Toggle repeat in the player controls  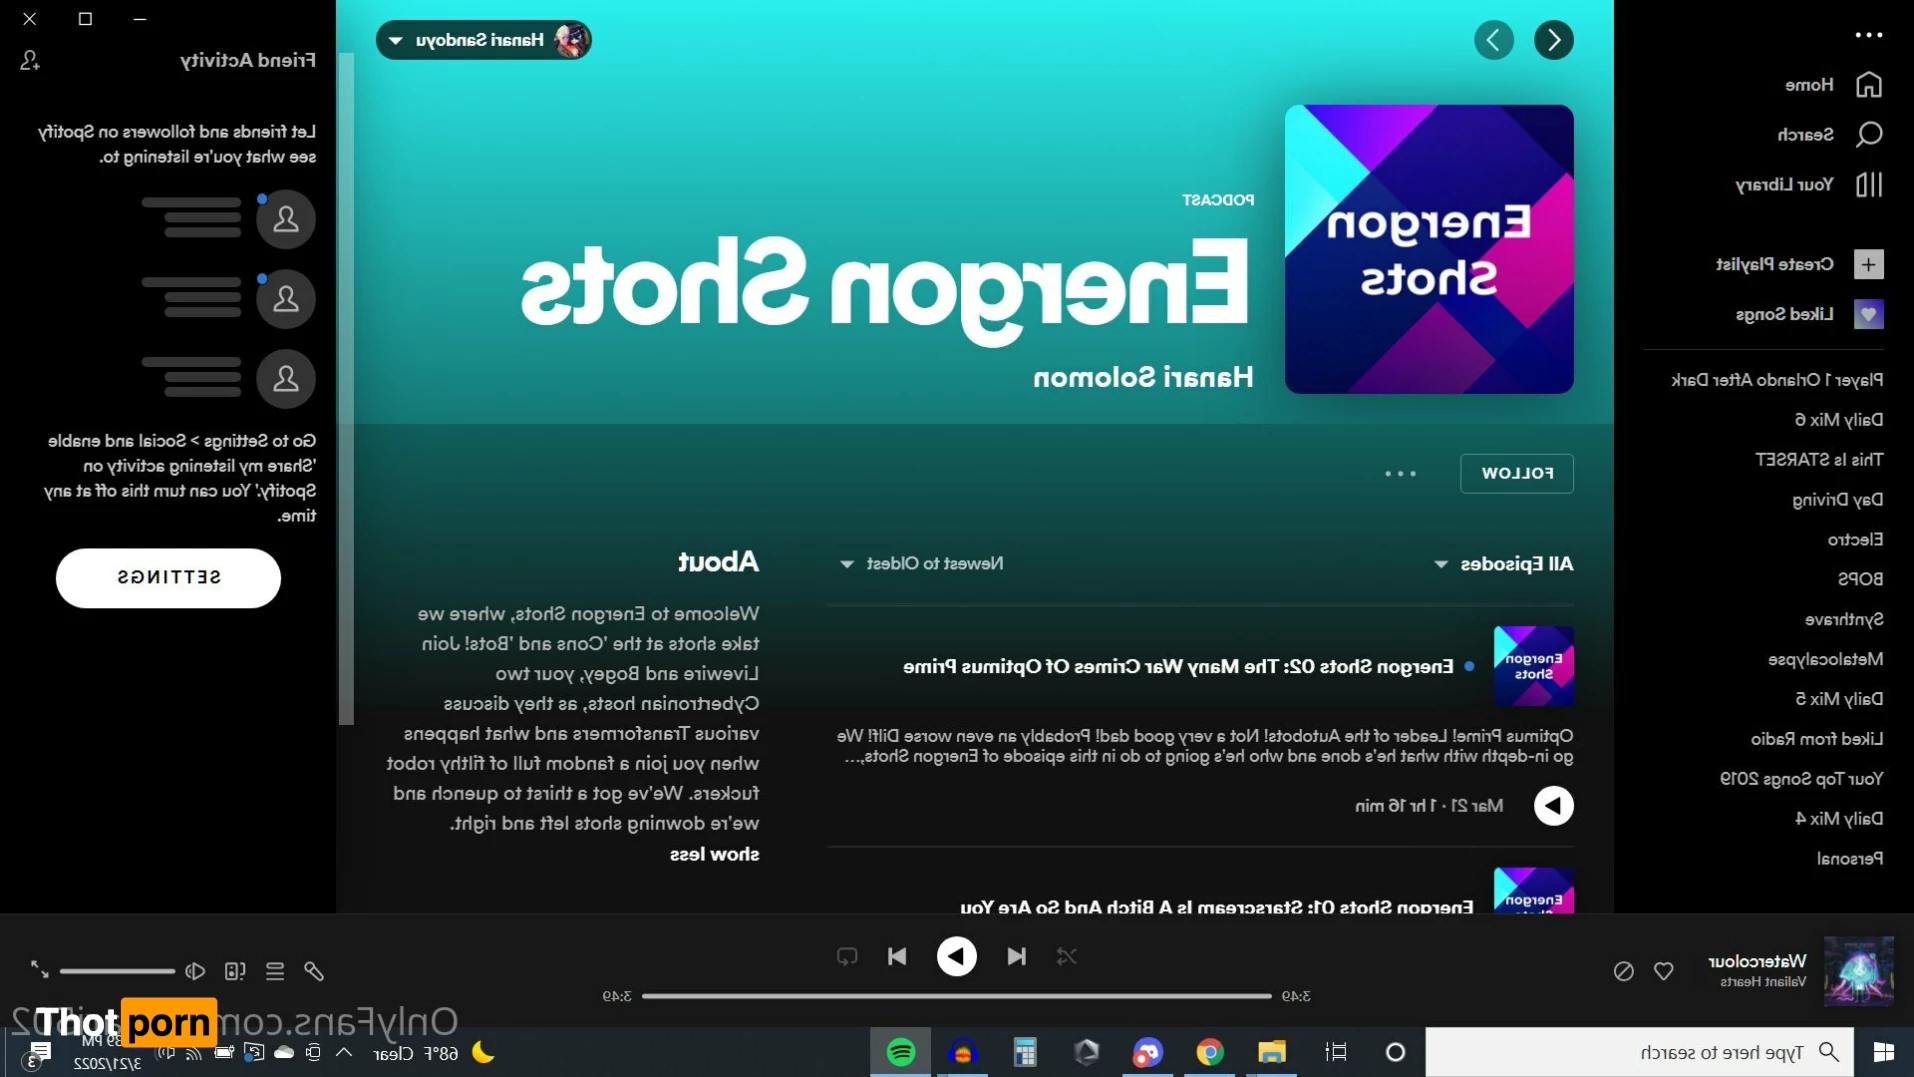coord(847,957)
